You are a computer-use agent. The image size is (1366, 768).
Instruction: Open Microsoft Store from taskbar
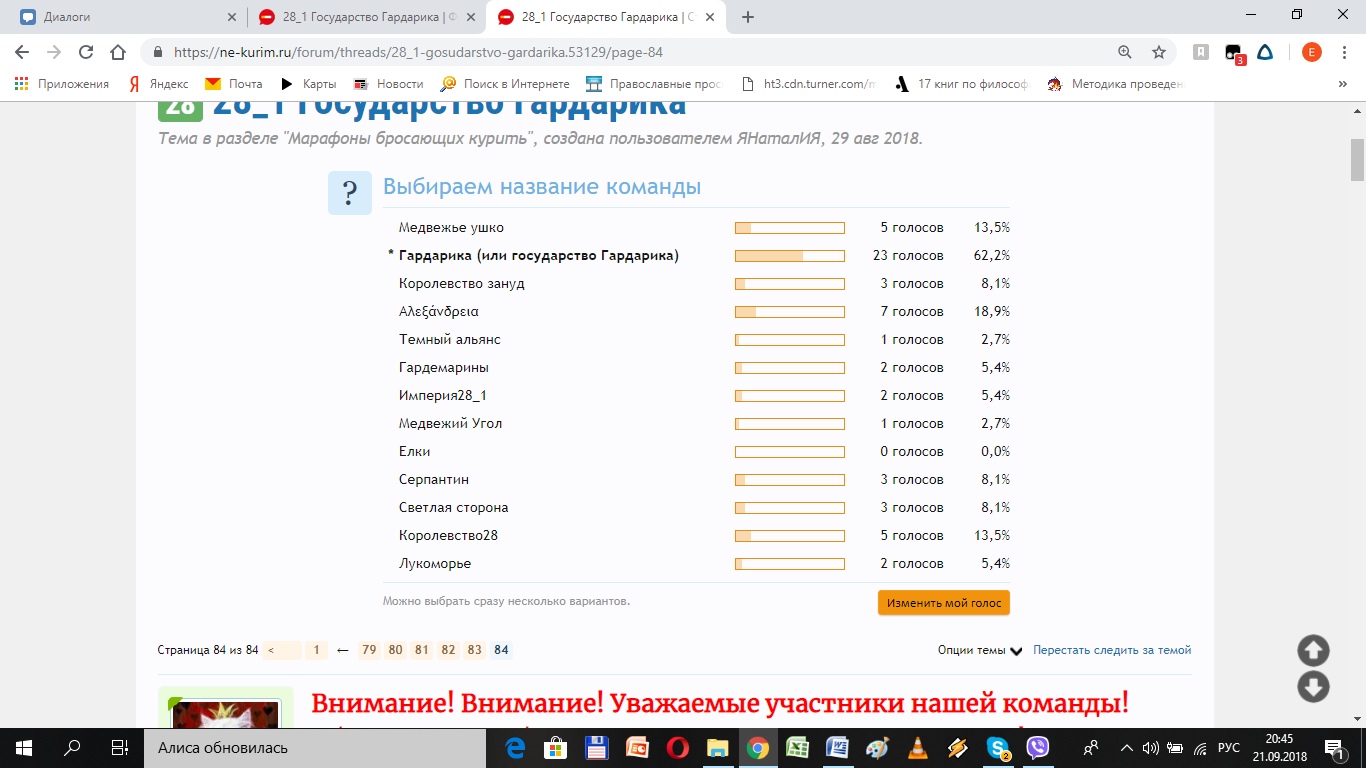click(x=556, y=748)
